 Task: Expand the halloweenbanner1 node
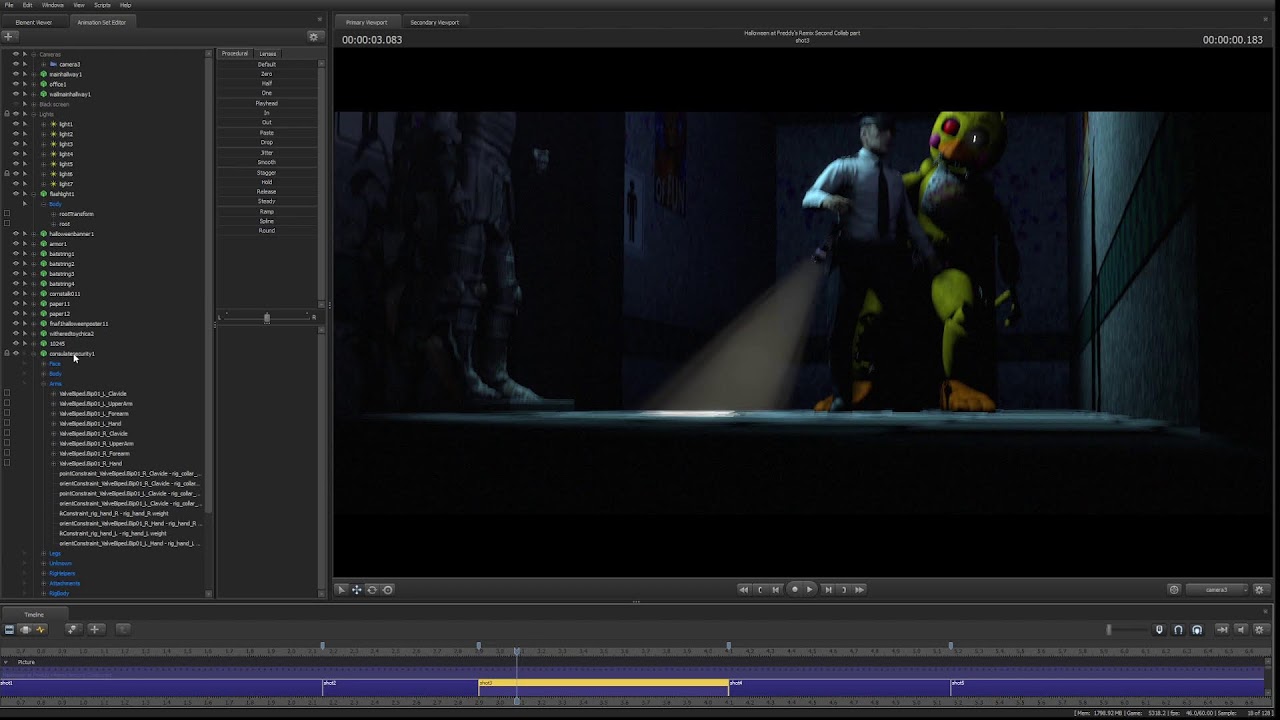click(34, 234)
